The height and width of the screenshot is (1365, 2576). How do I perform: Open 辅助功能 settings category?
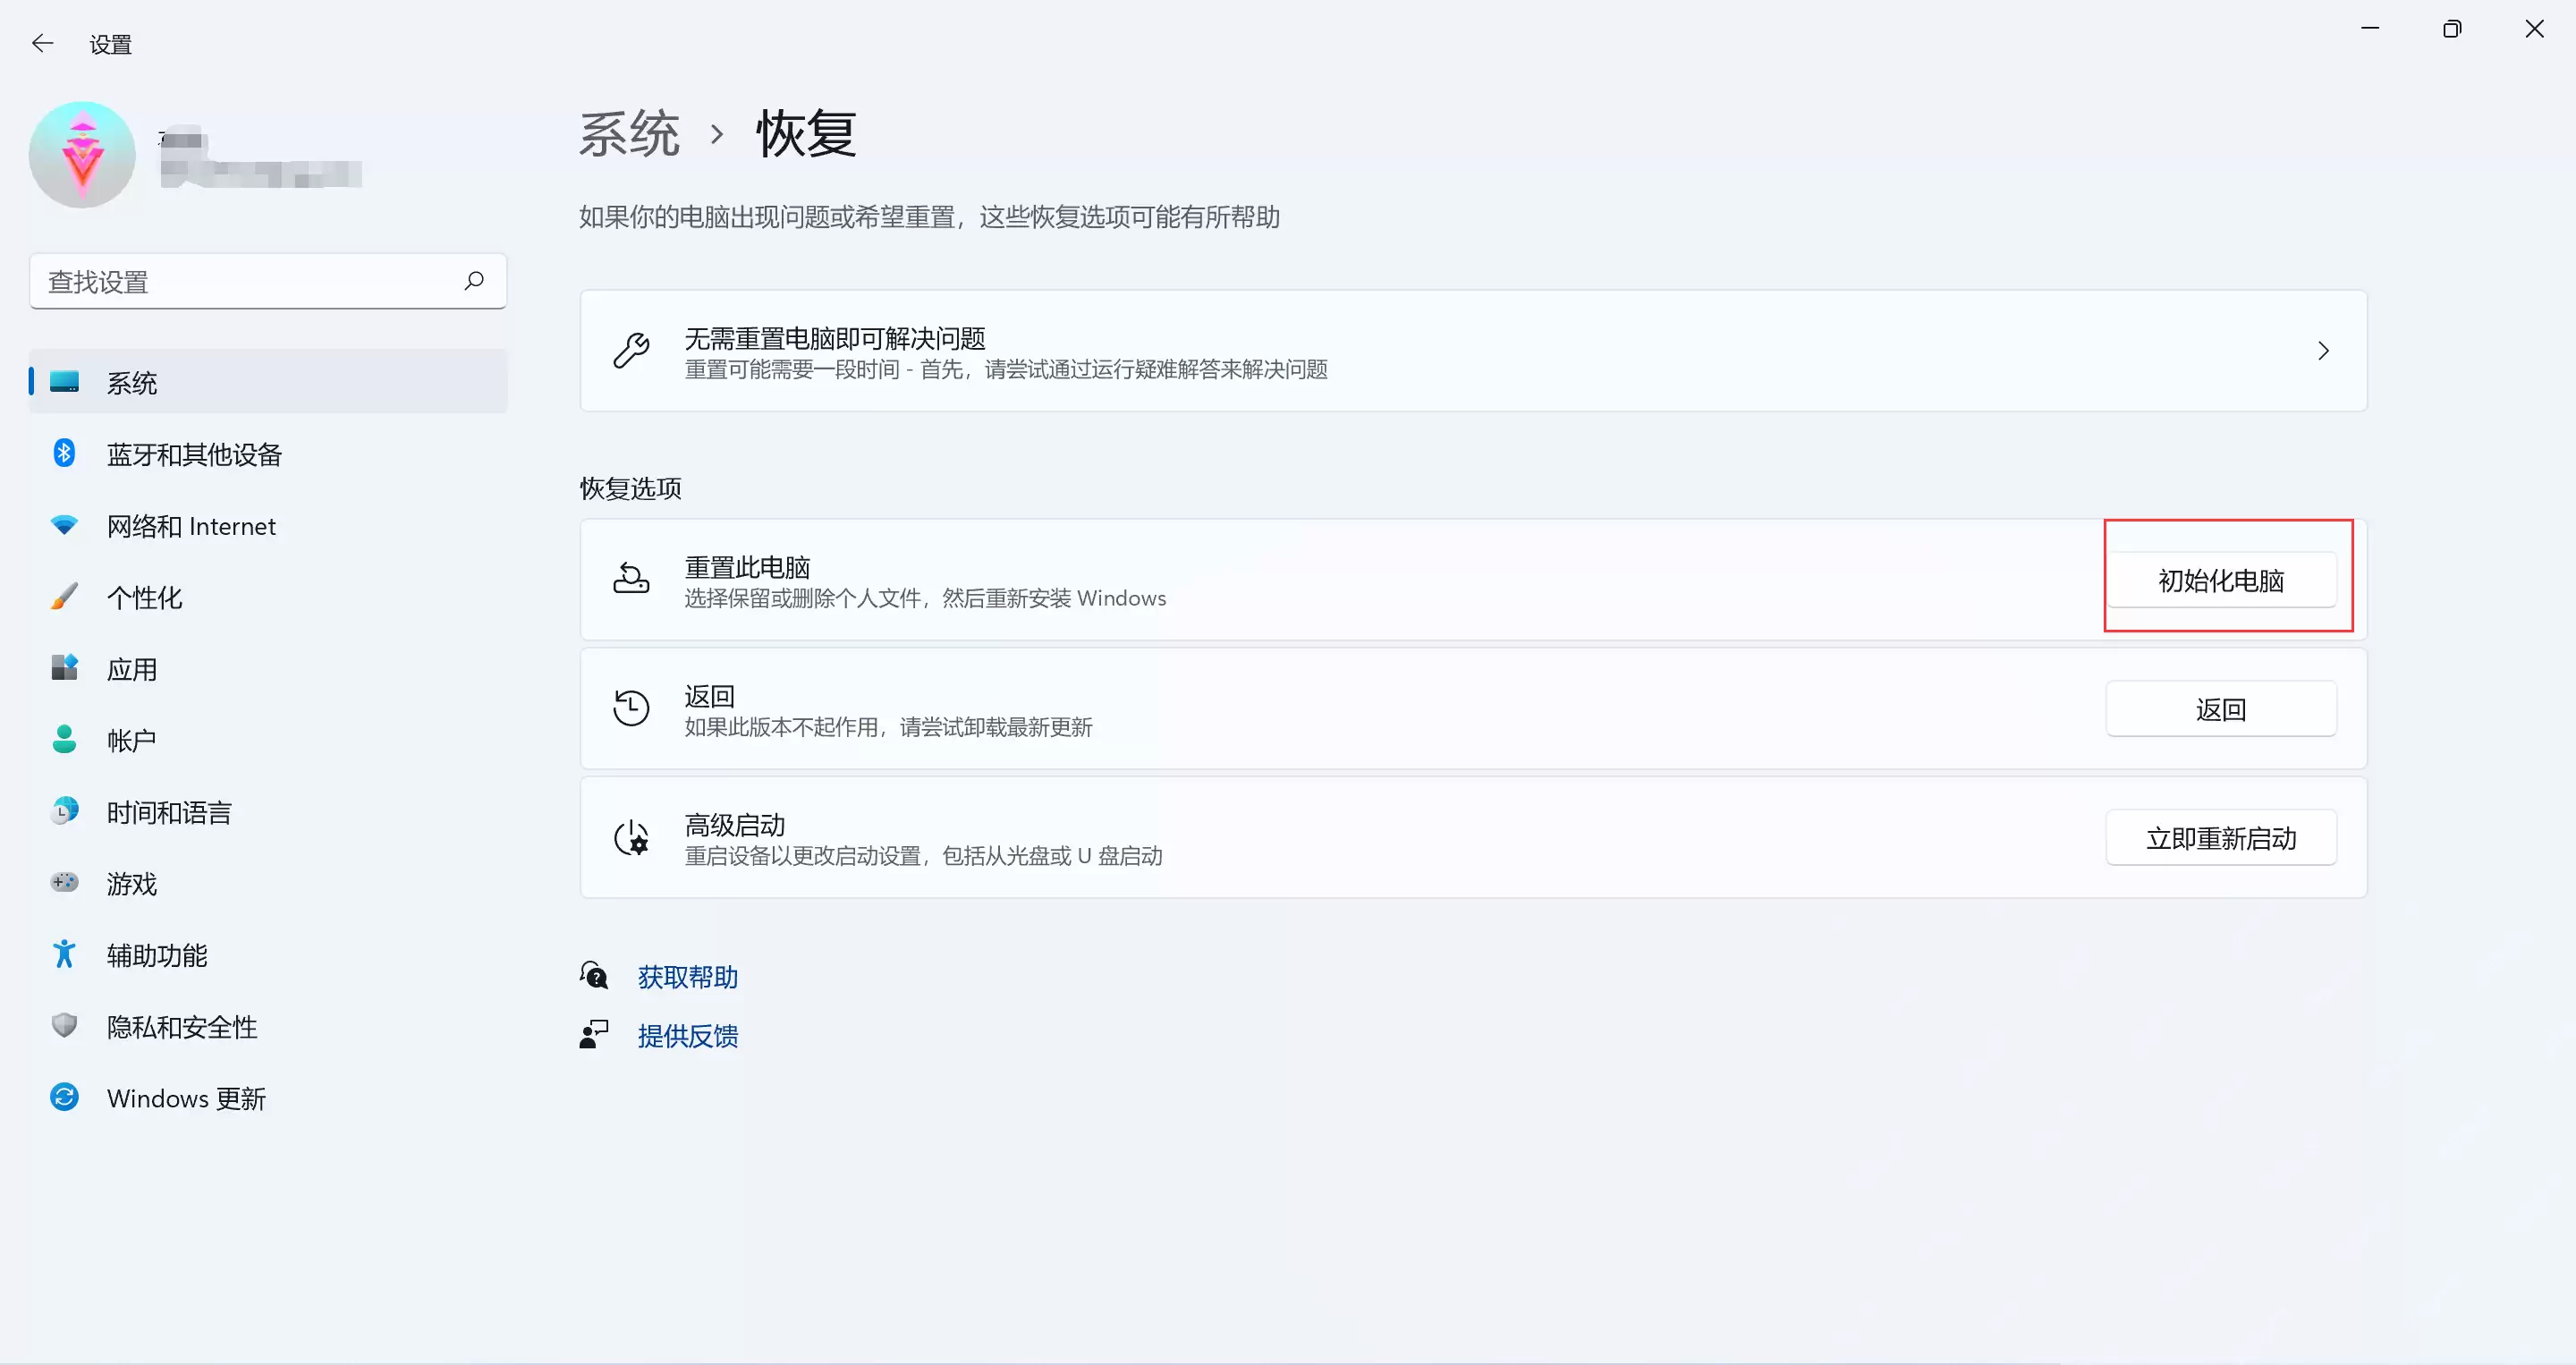pyautogui.click(x=268, y=955)
